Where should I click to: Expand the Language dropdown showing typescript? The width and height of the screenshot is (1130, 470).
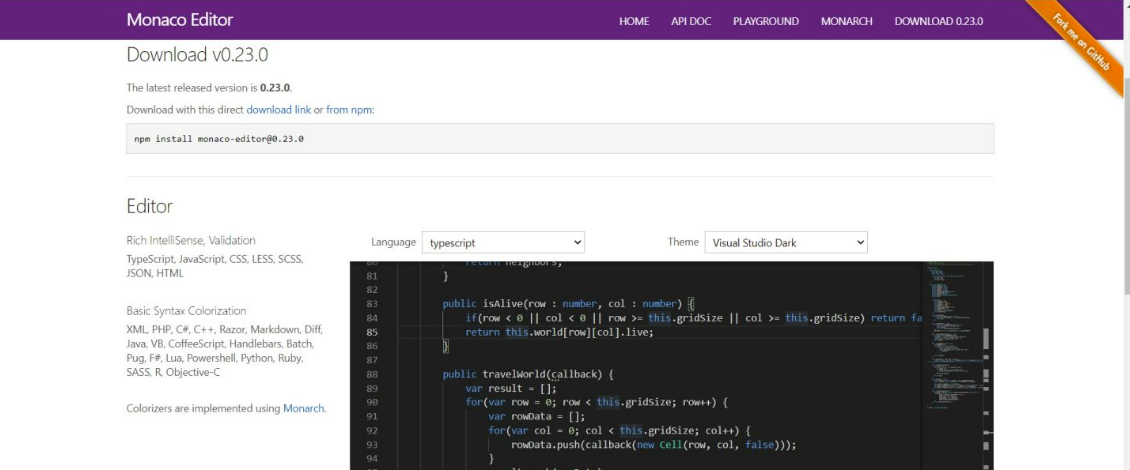pos(503,242)
